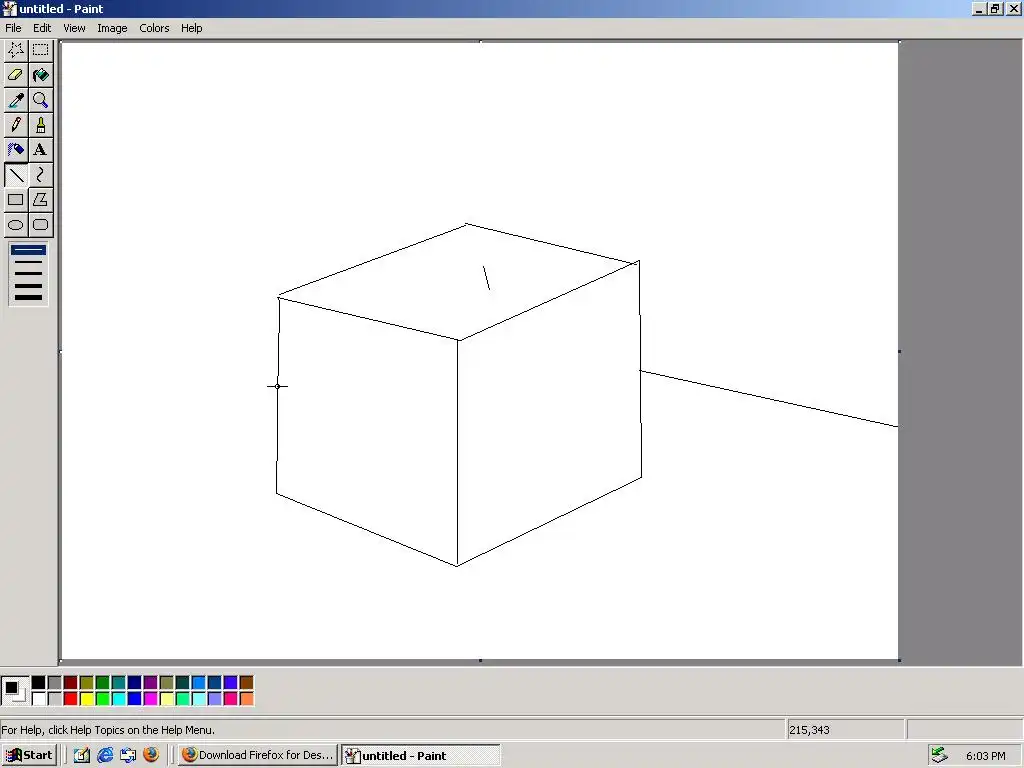1024x768 pixels.
Task: Click the Paint icon in the title bar
Action: tap(9, 8)
